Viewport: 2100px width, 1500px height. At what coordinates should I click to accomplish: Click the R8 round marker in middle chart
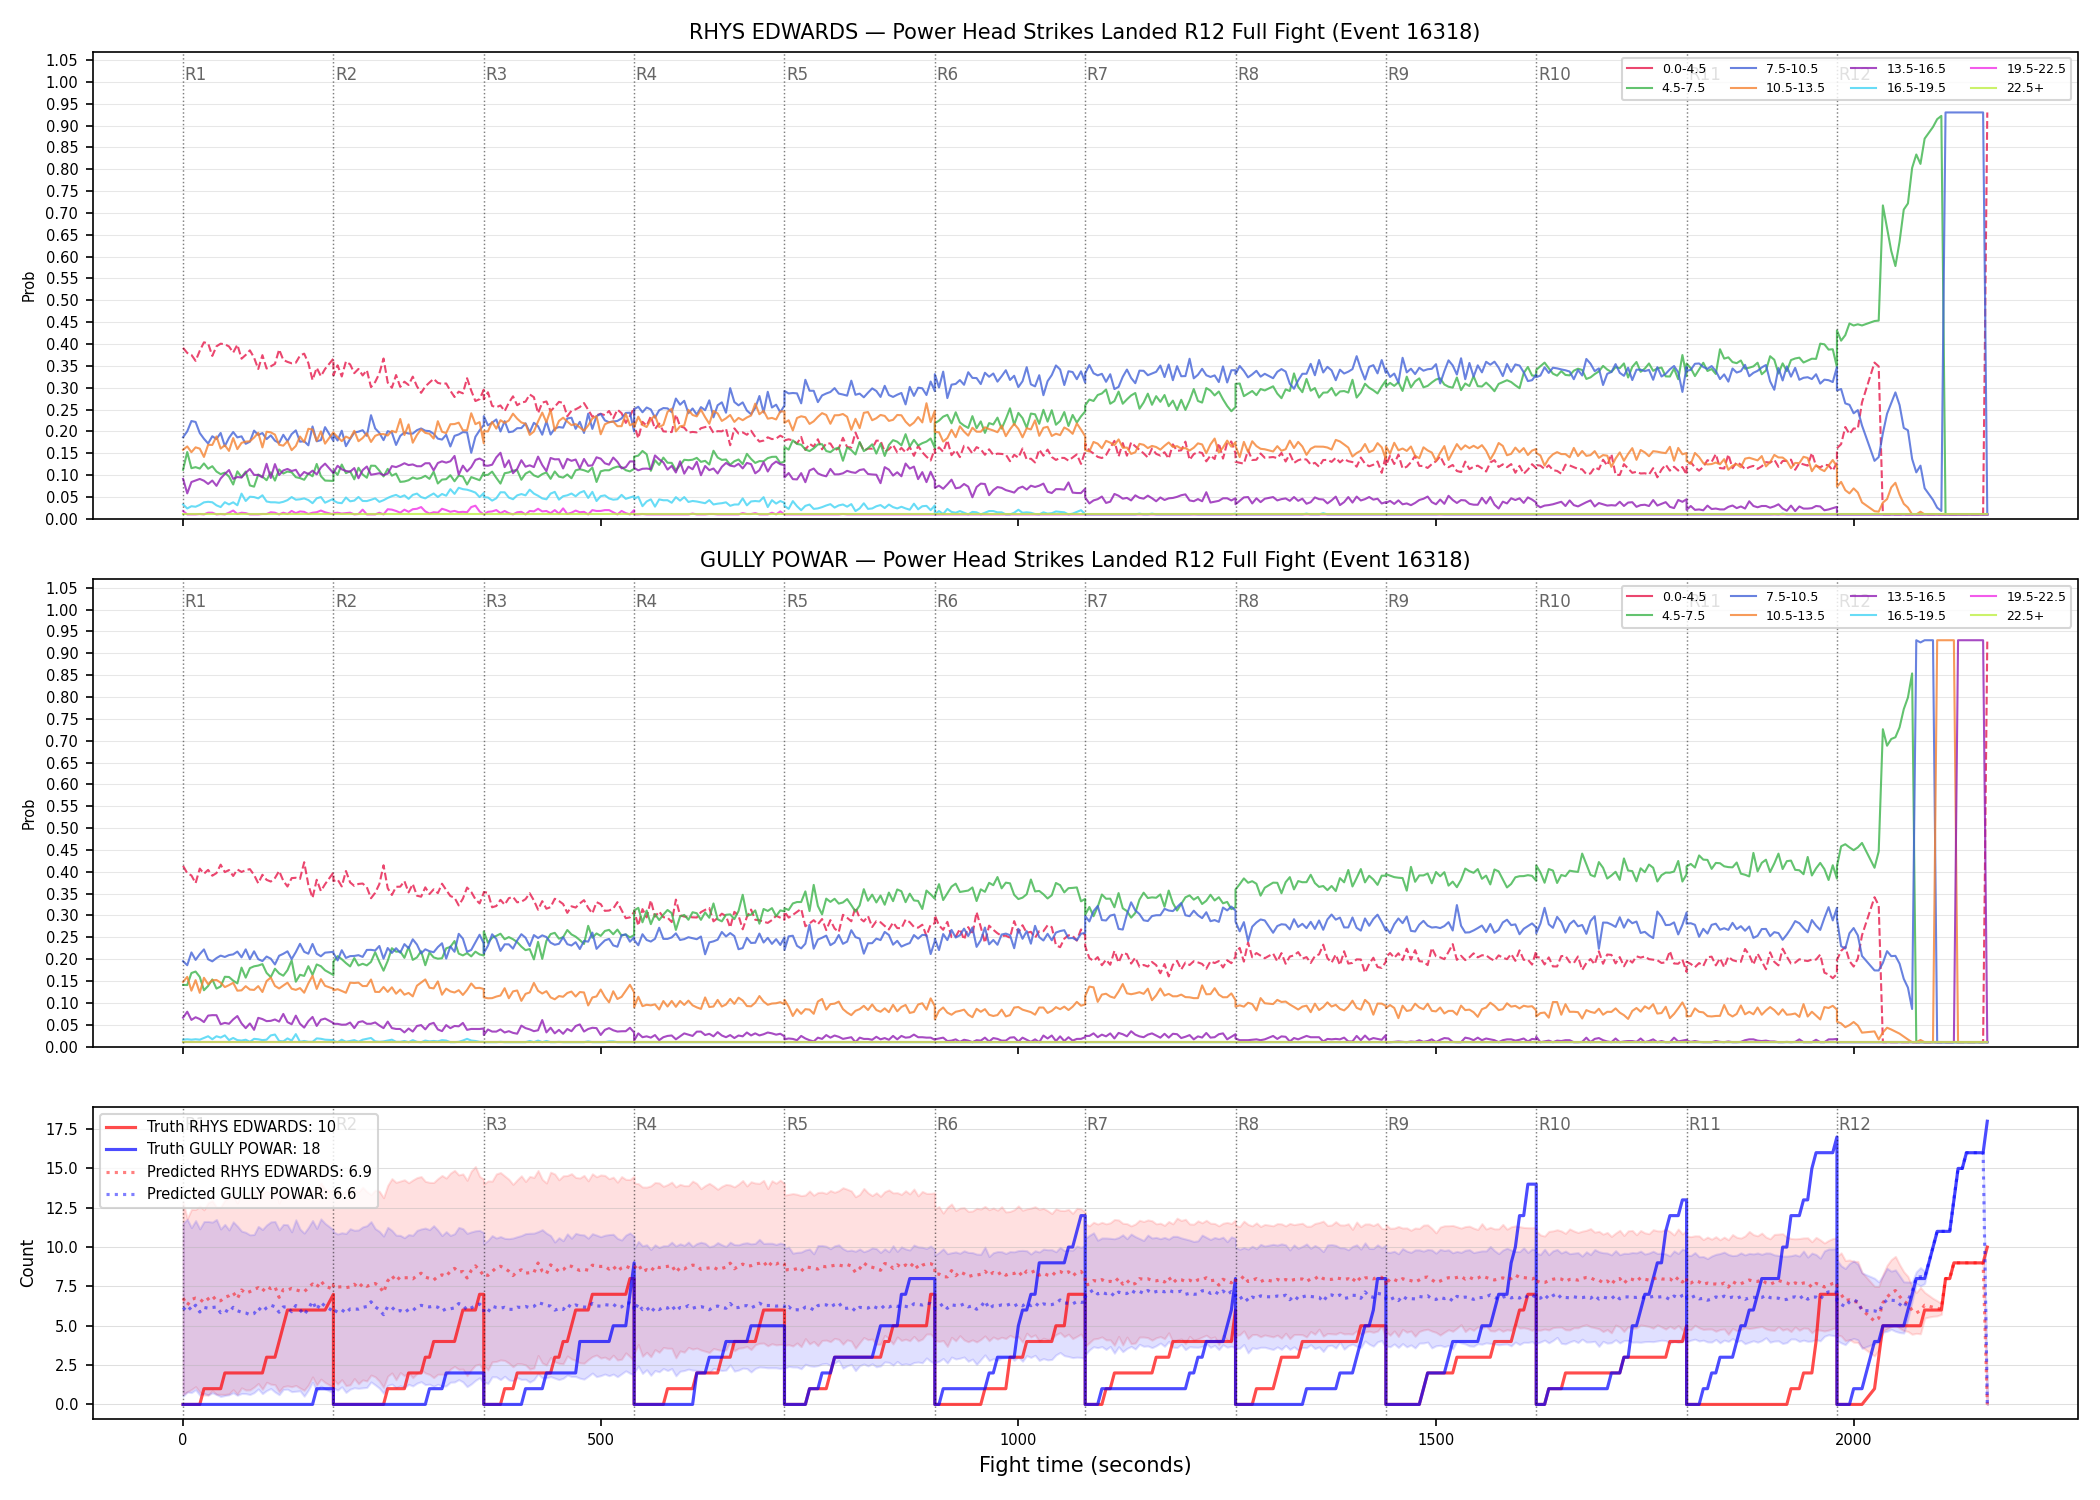point(1248,601)
